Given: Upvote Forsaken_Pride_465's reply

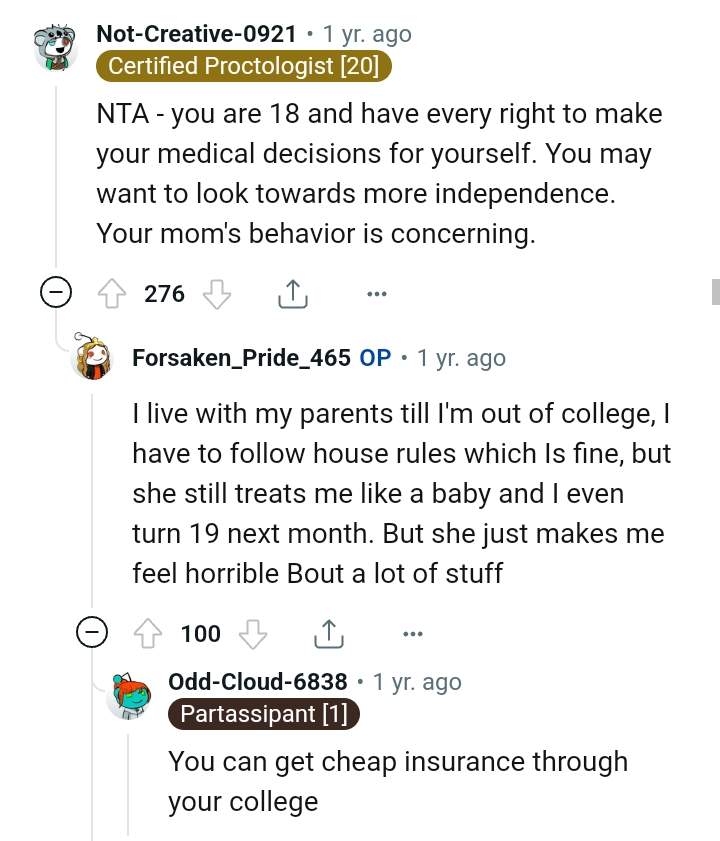Looking at the screenshot, I should pyautogui.click(x=149, y=633).
